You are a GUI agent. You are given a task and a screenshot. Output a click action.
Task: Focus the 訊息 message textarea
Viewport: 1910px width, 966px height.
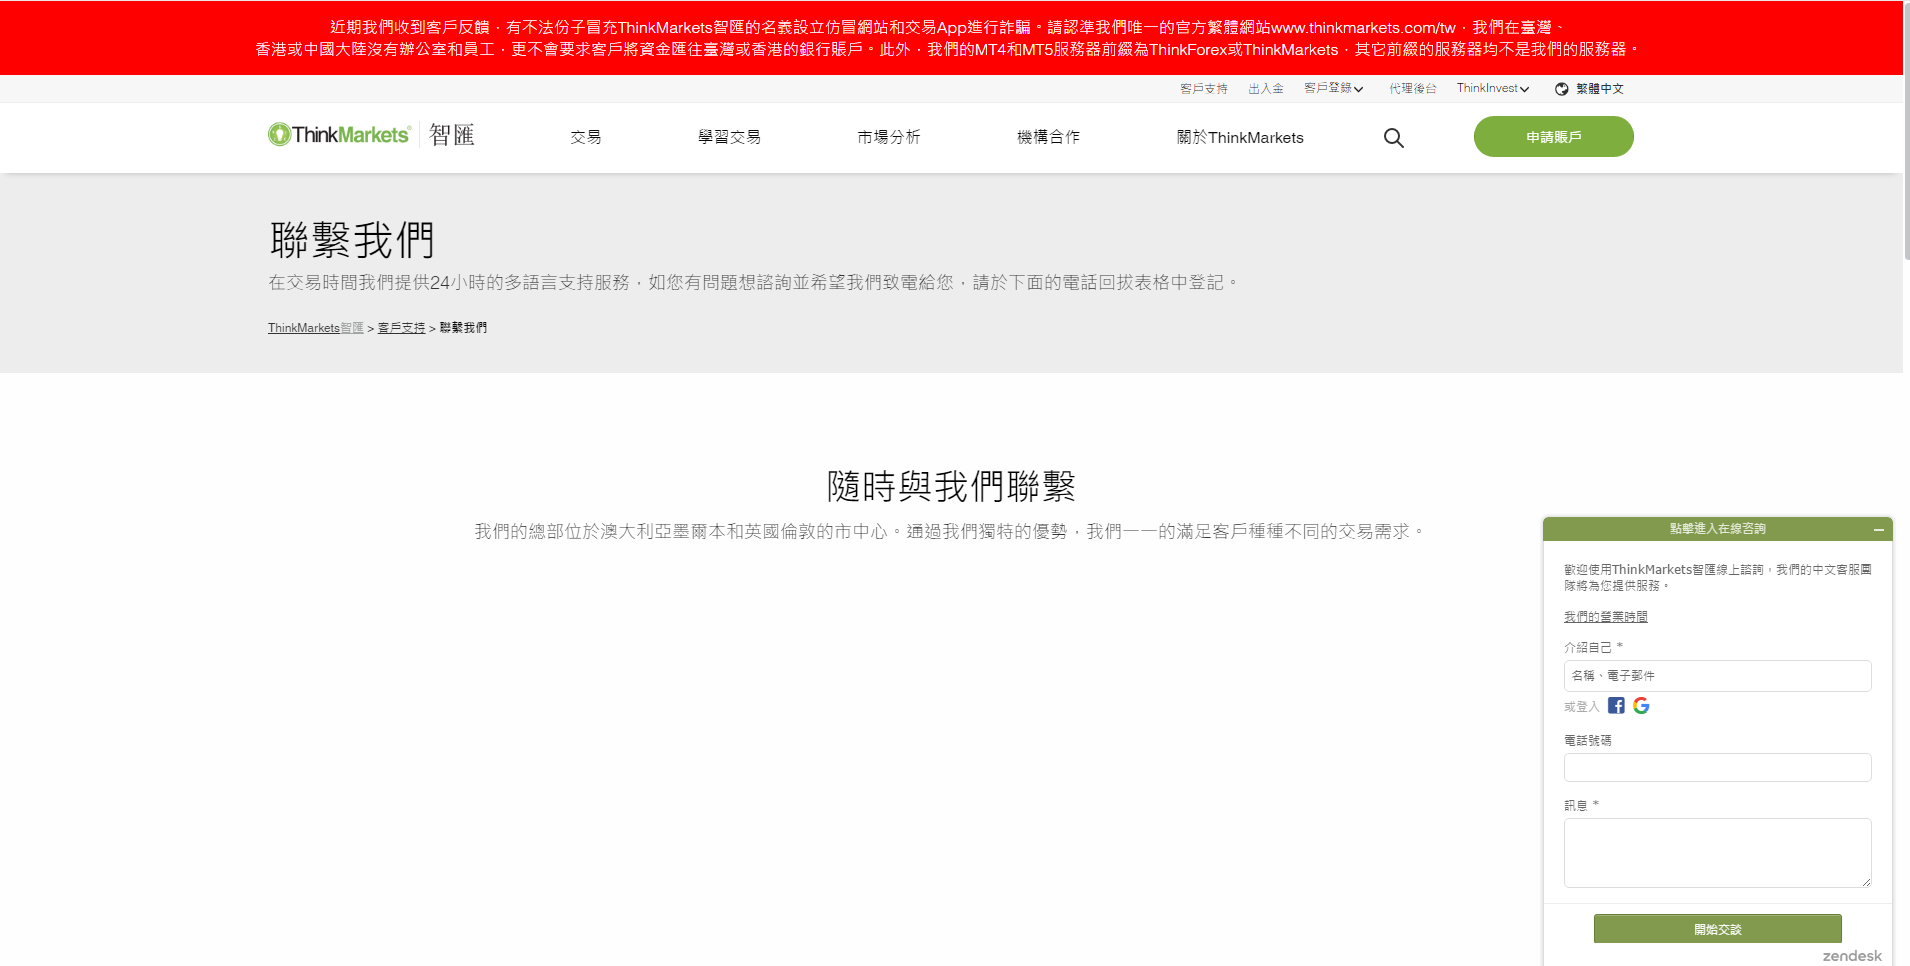[1717, 853]
